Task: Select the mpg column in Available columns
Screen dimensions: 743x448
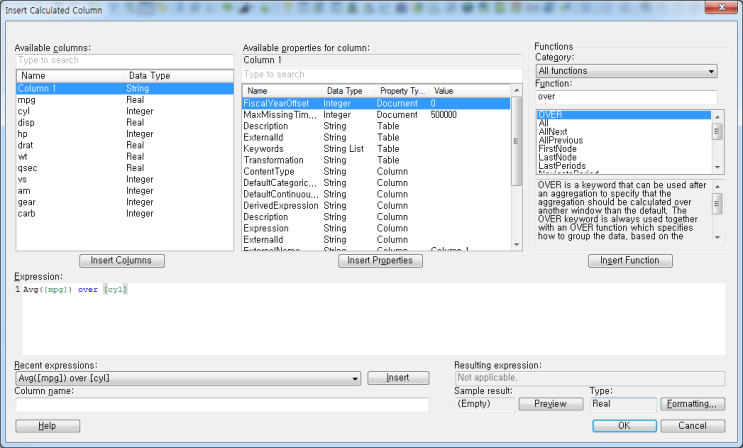Action: pyautogui.click(x=26, y=101)
